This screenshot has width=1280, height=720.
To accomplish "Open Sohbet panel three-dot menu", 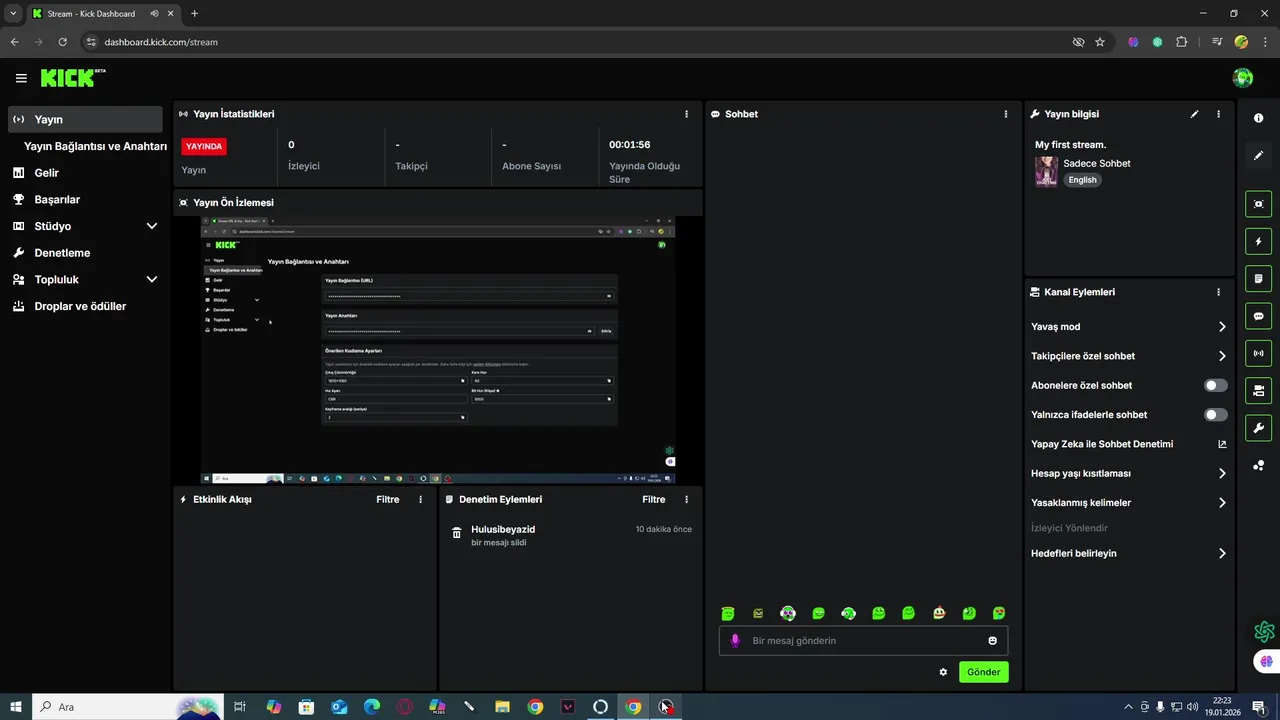I will 1006,114.
